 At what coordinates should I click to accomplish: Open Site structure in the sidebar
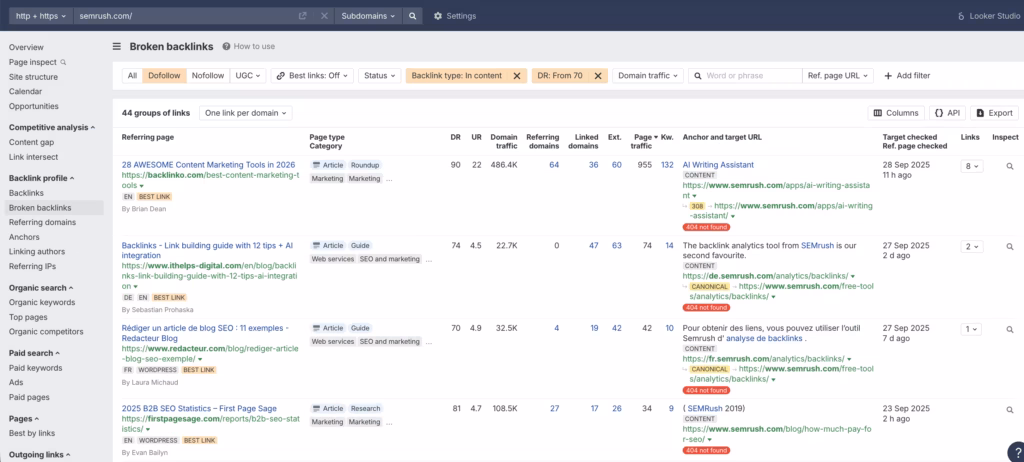(33, 76)
